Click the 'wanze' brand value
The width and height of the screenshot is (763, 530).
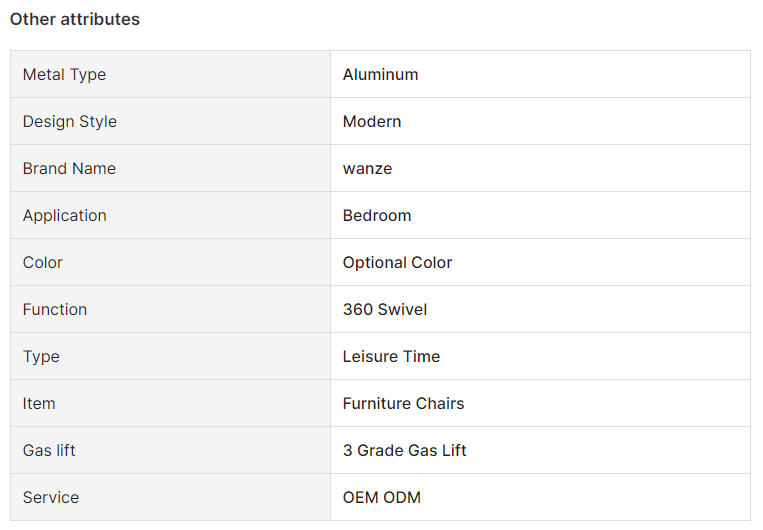[x=367, y=169]
